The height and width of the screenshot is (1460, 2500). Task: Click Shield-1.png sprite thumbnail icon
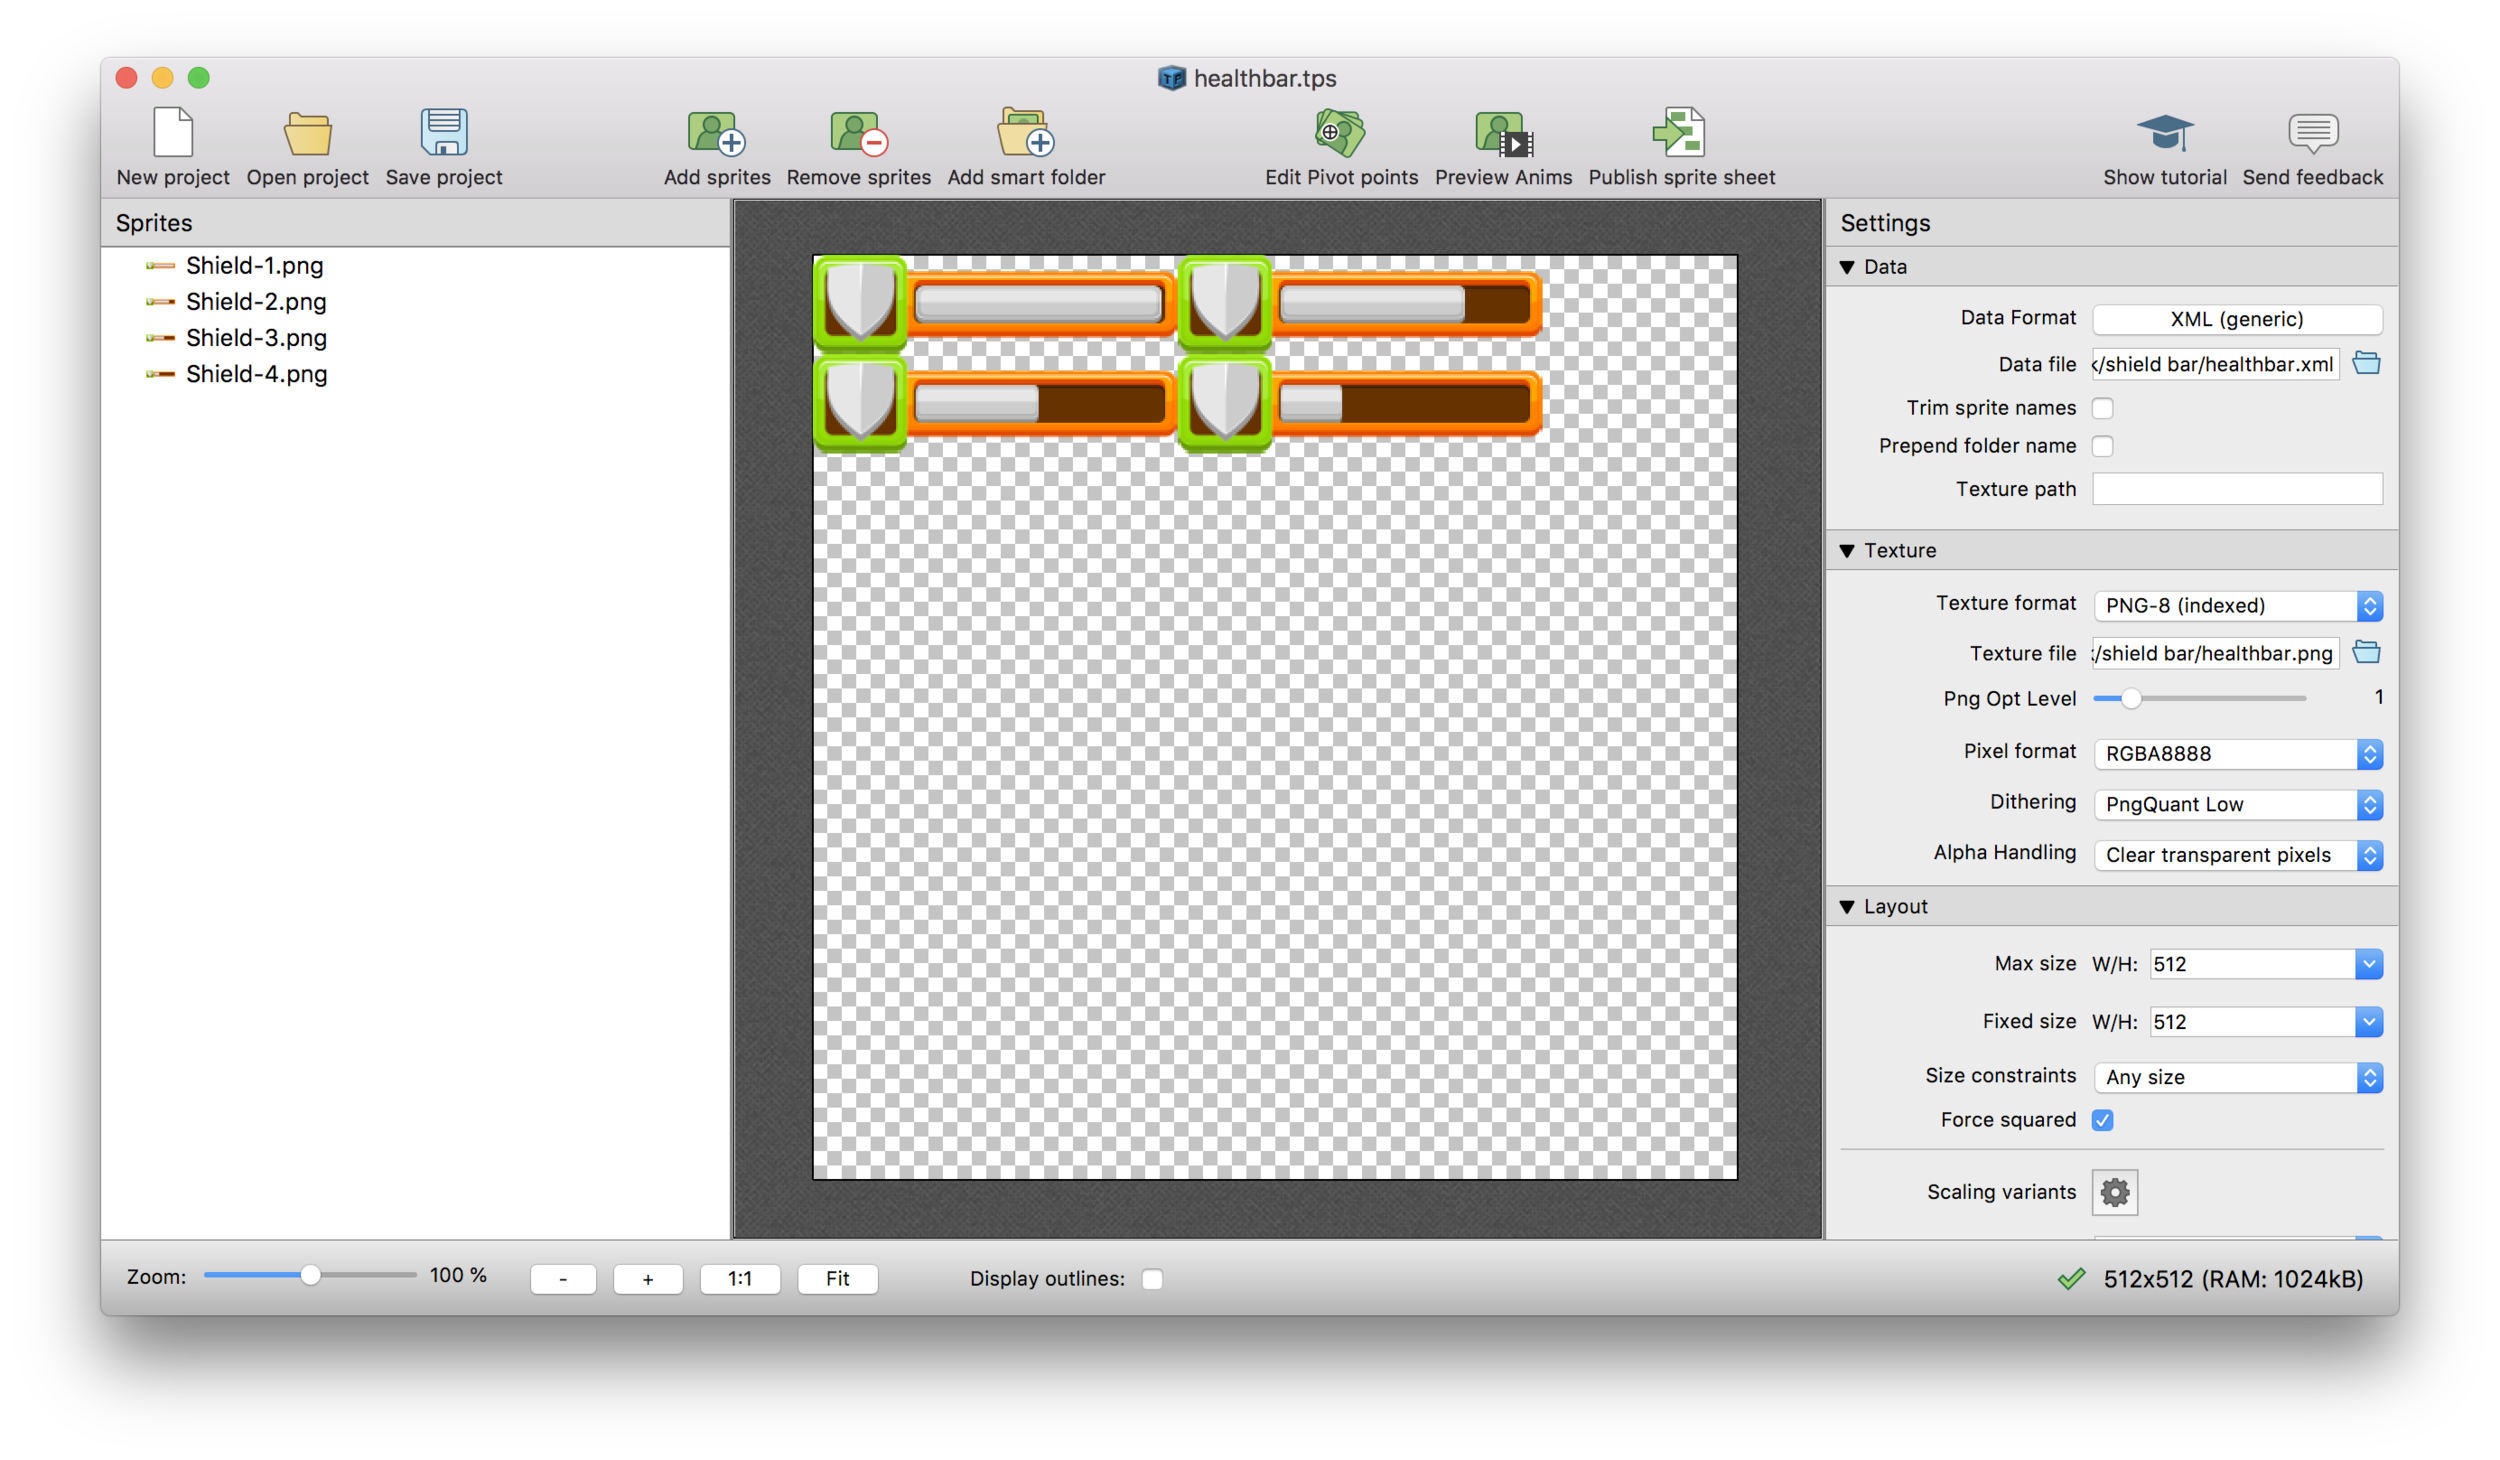[x=160, y=266]
